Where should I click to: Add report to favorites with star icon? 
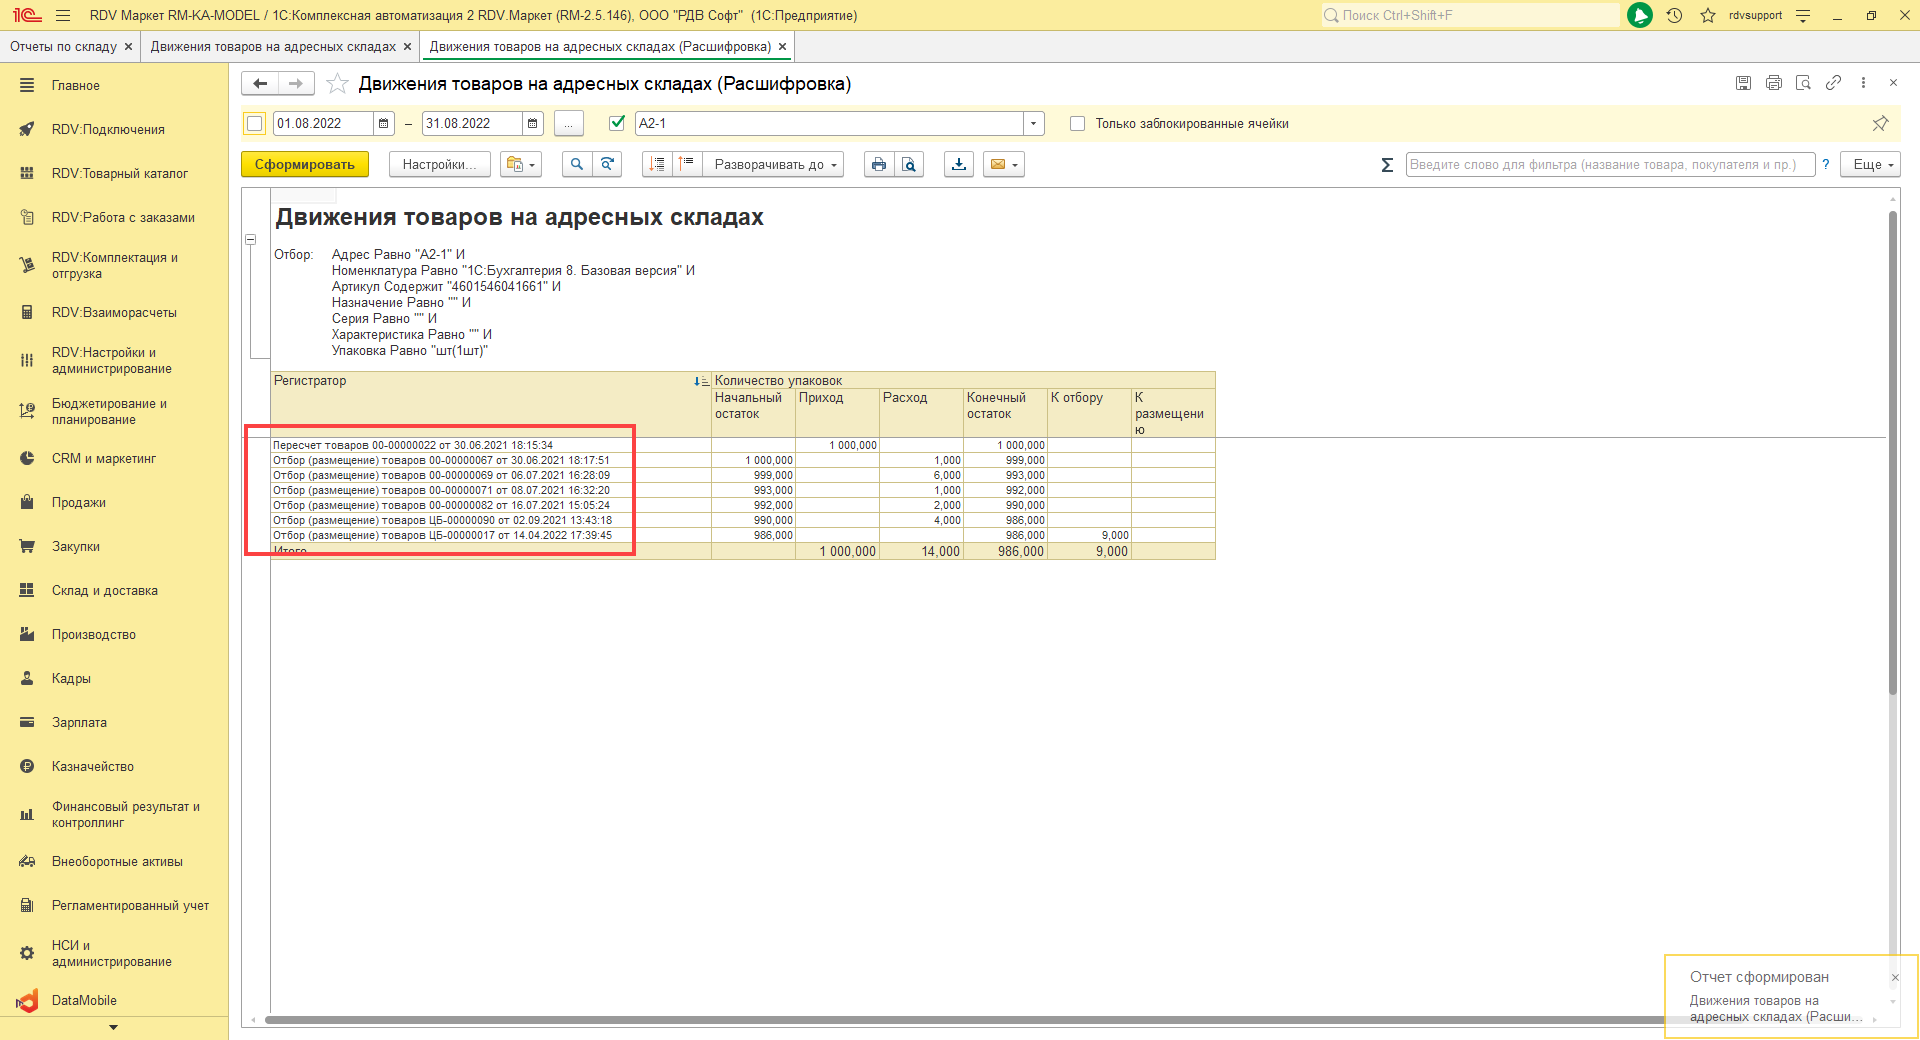tap(338, 84)
